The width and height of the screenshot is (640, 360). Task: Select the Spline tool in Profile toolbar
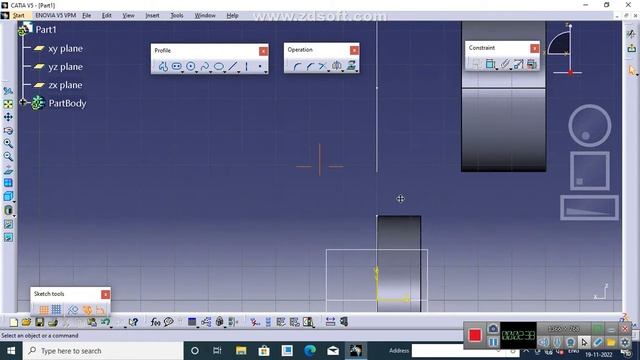coord(204,66)
